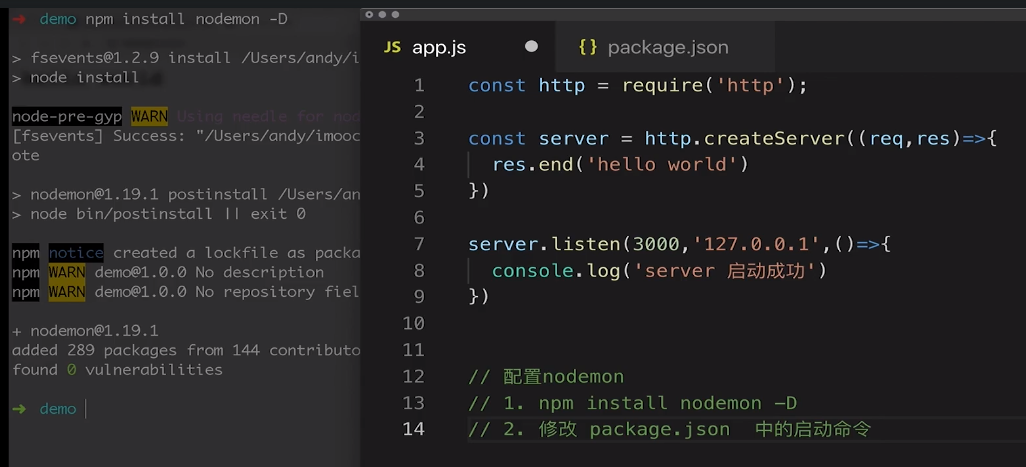Click line number 7 in the editor gutter

(419, 244)
